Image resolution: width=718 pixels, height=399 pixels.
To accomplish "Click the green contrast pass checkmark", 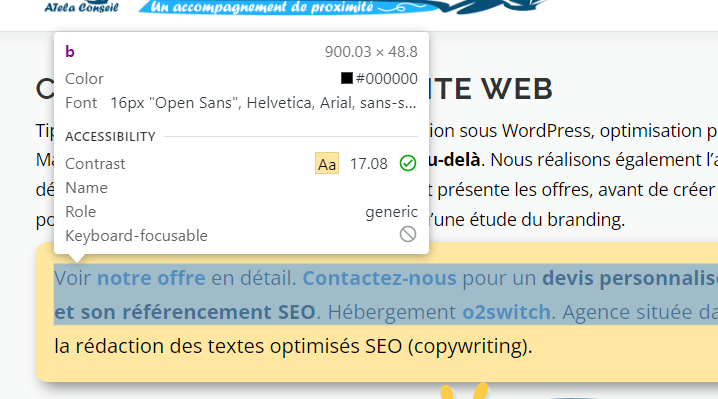I will click(x=408, y=163).
